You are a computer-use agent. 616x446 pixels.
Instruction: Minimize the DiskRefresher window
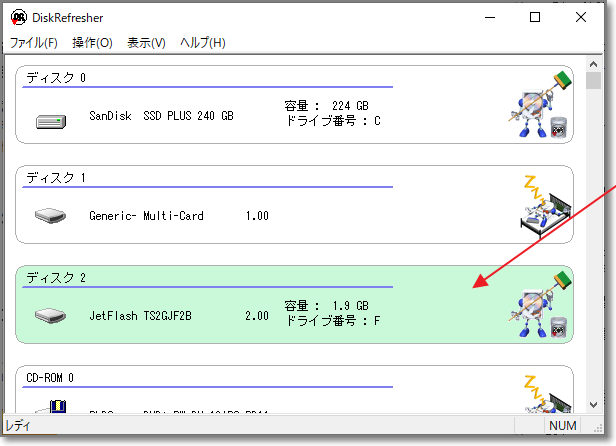pyautogui.click(x=489, y=17)
